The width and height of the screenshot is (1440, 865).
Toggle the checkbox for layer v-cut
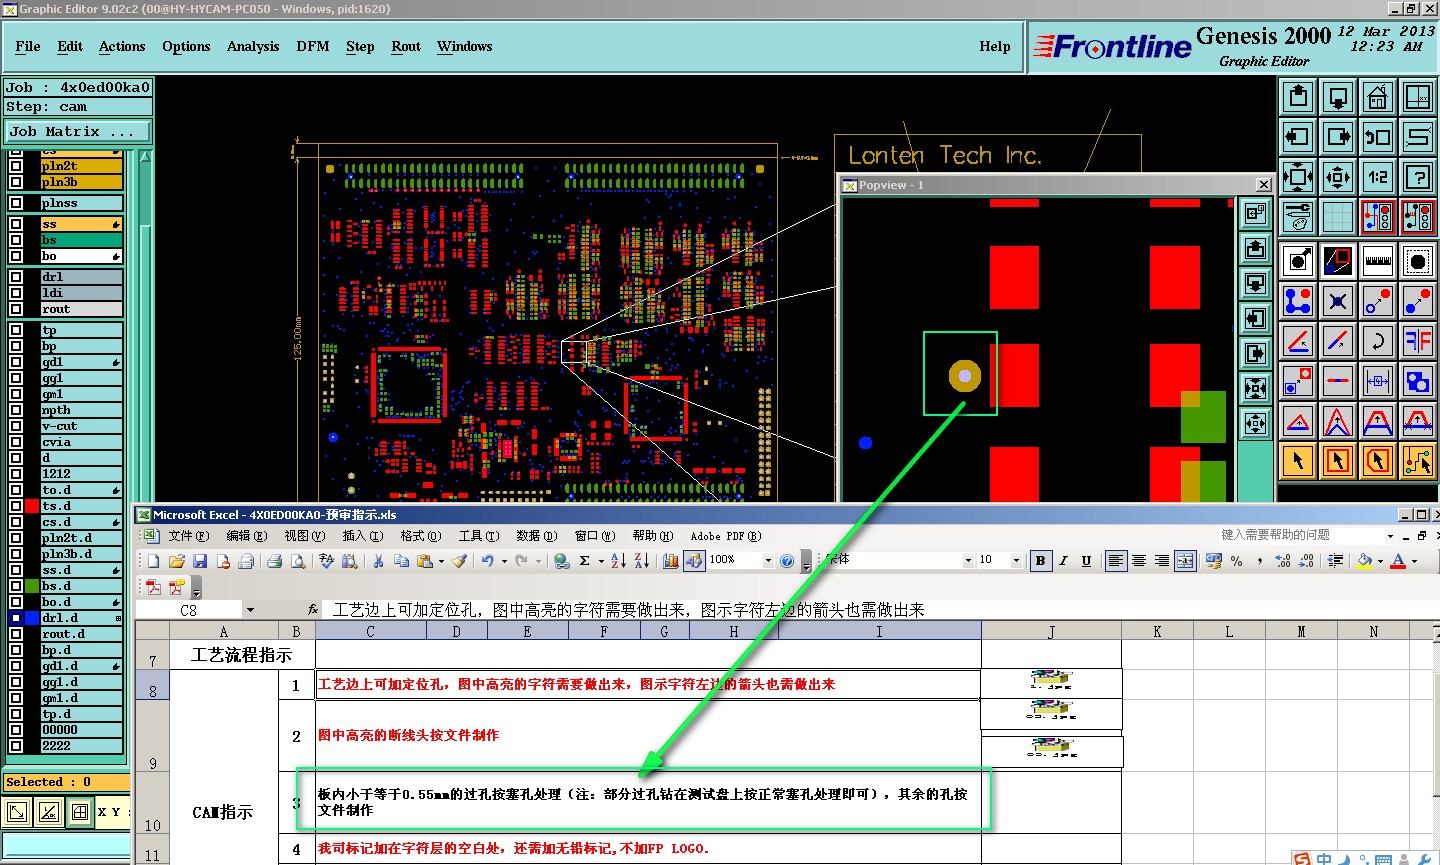[x=16, y=426]
